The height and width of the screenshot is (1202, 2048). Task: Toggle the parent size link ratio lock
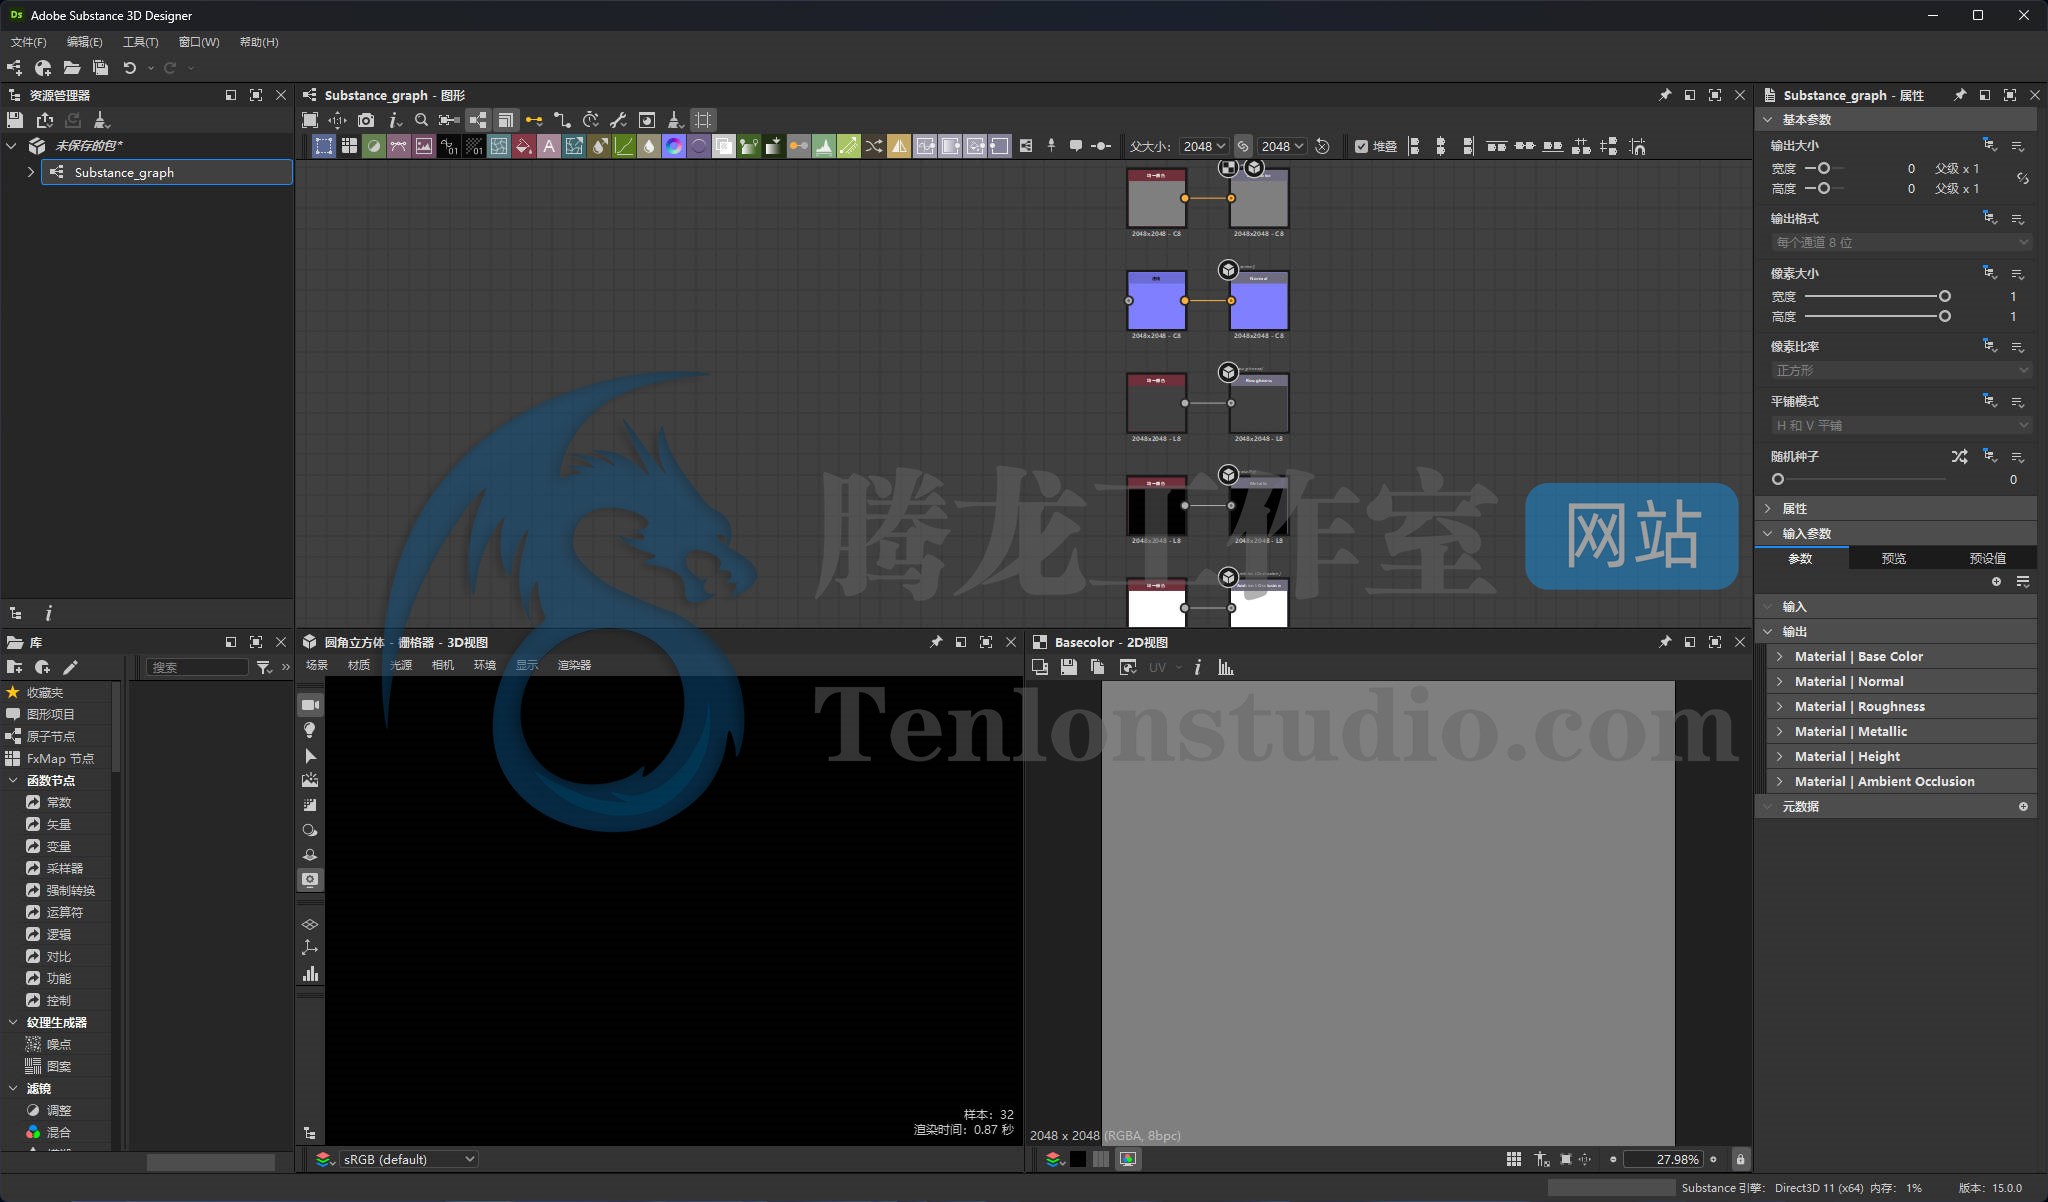pyautogui.click(x=1243, y=146)
